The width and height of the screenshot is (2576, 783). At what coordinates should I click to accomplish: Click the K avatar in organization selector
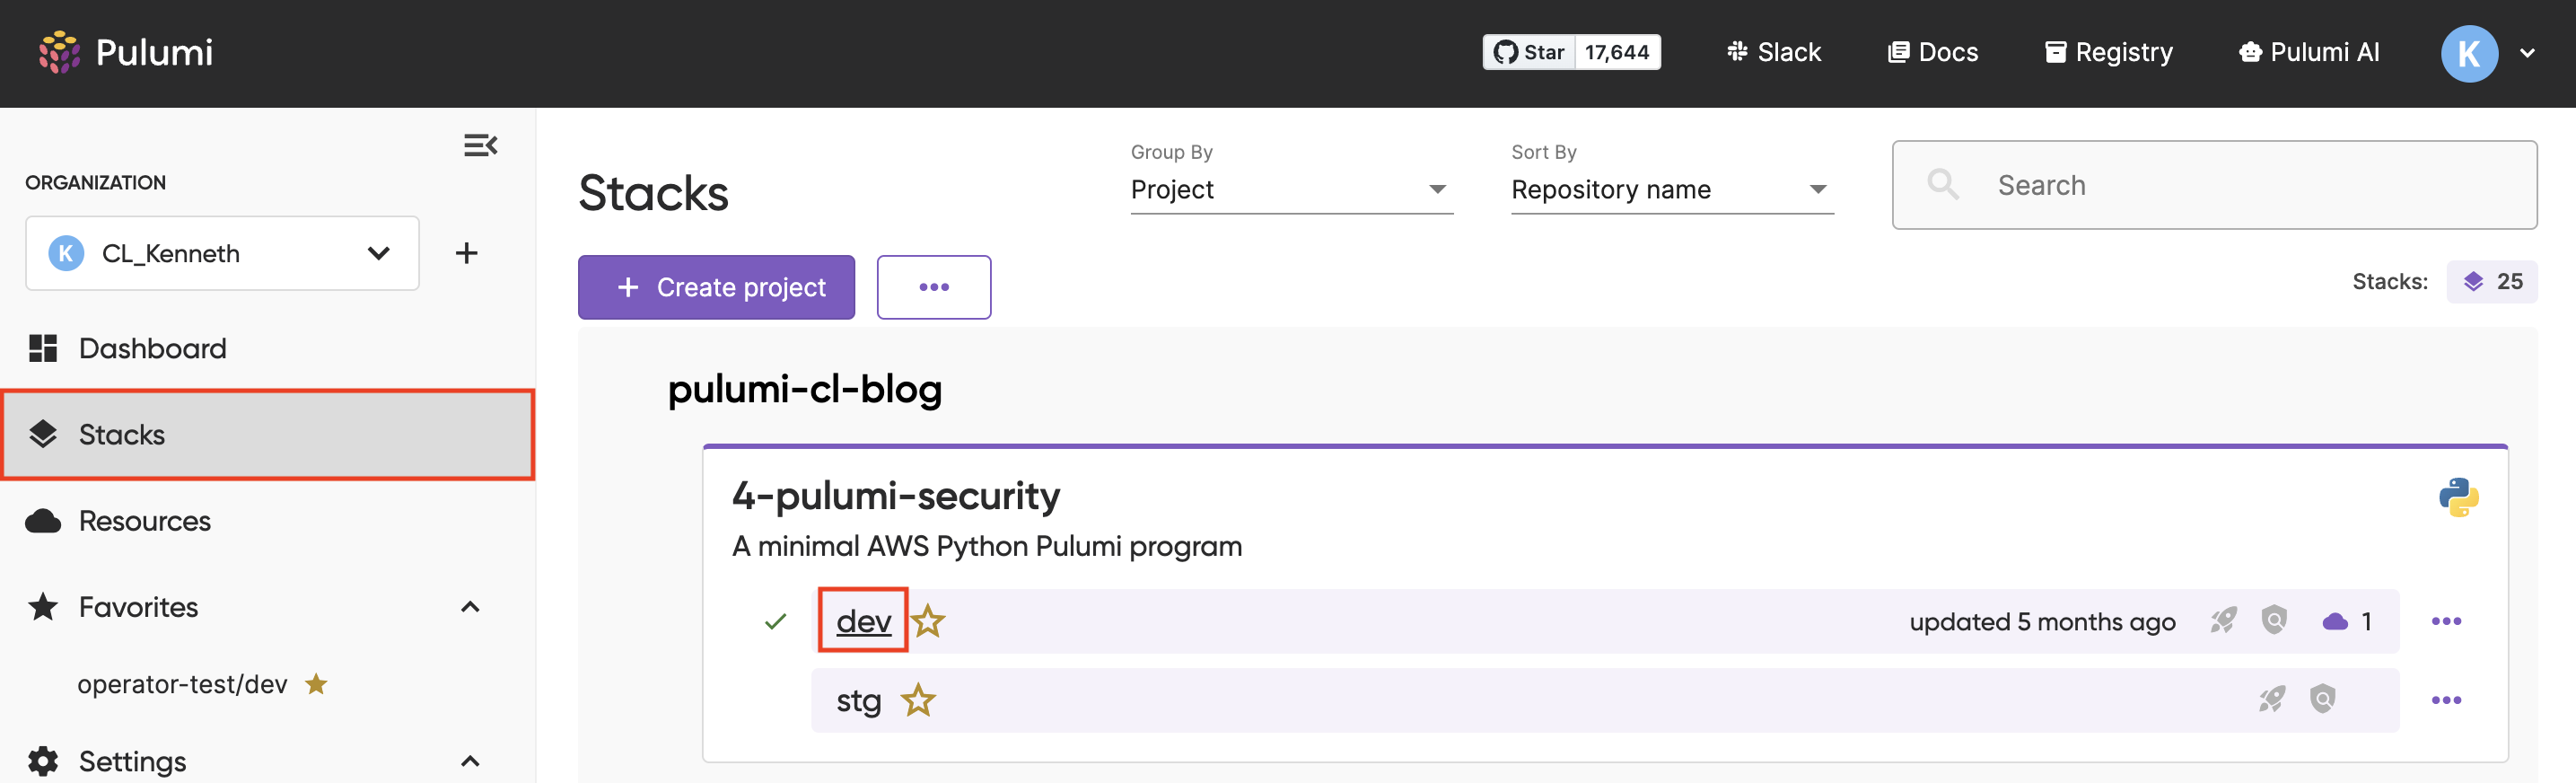point(66,253)
